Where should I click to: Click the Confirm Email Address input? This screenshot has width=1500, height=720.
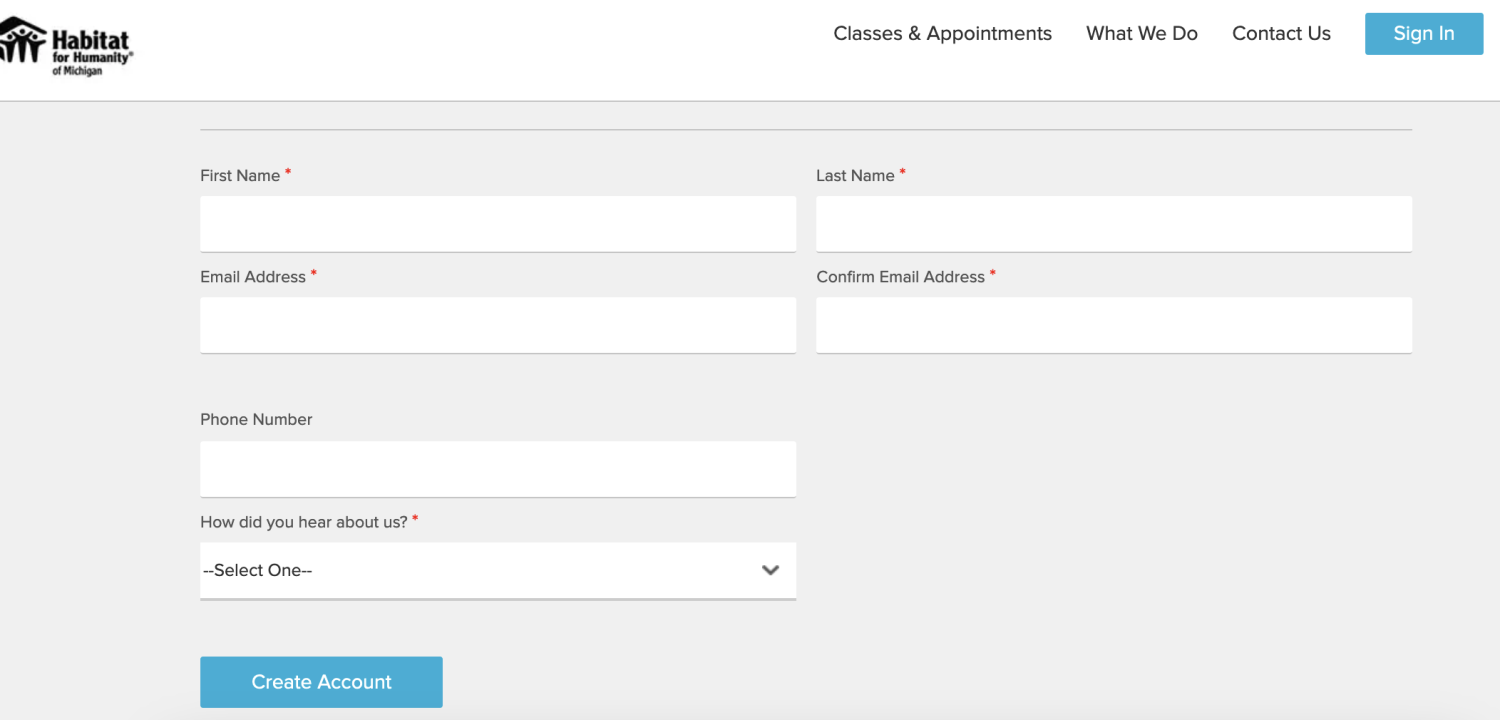tap(1113, 325)
